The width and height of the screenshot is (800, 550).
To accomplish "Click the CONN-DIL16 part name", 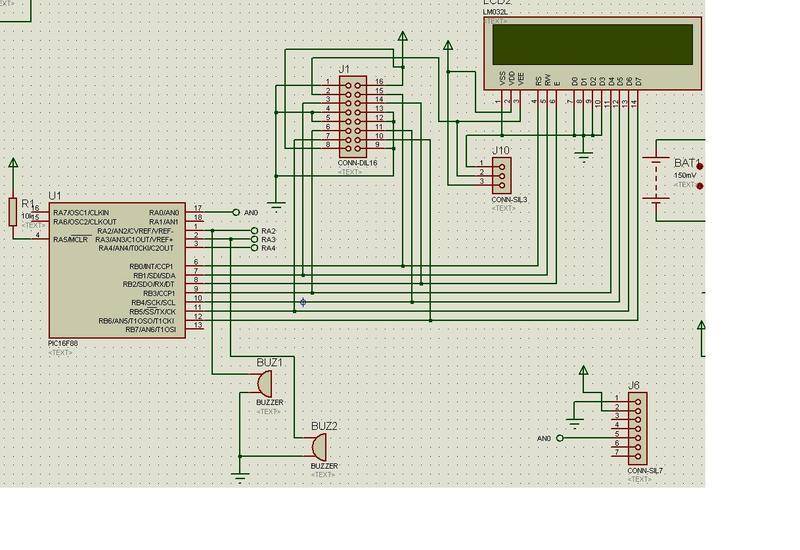I will [x=357, y=163].
